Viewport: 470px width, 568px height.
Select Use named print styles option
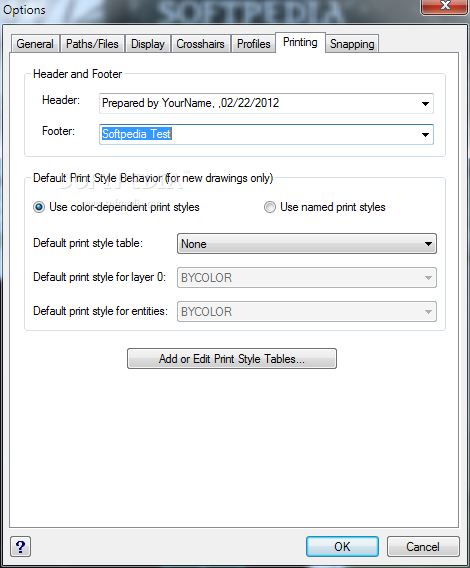(270, 207)
